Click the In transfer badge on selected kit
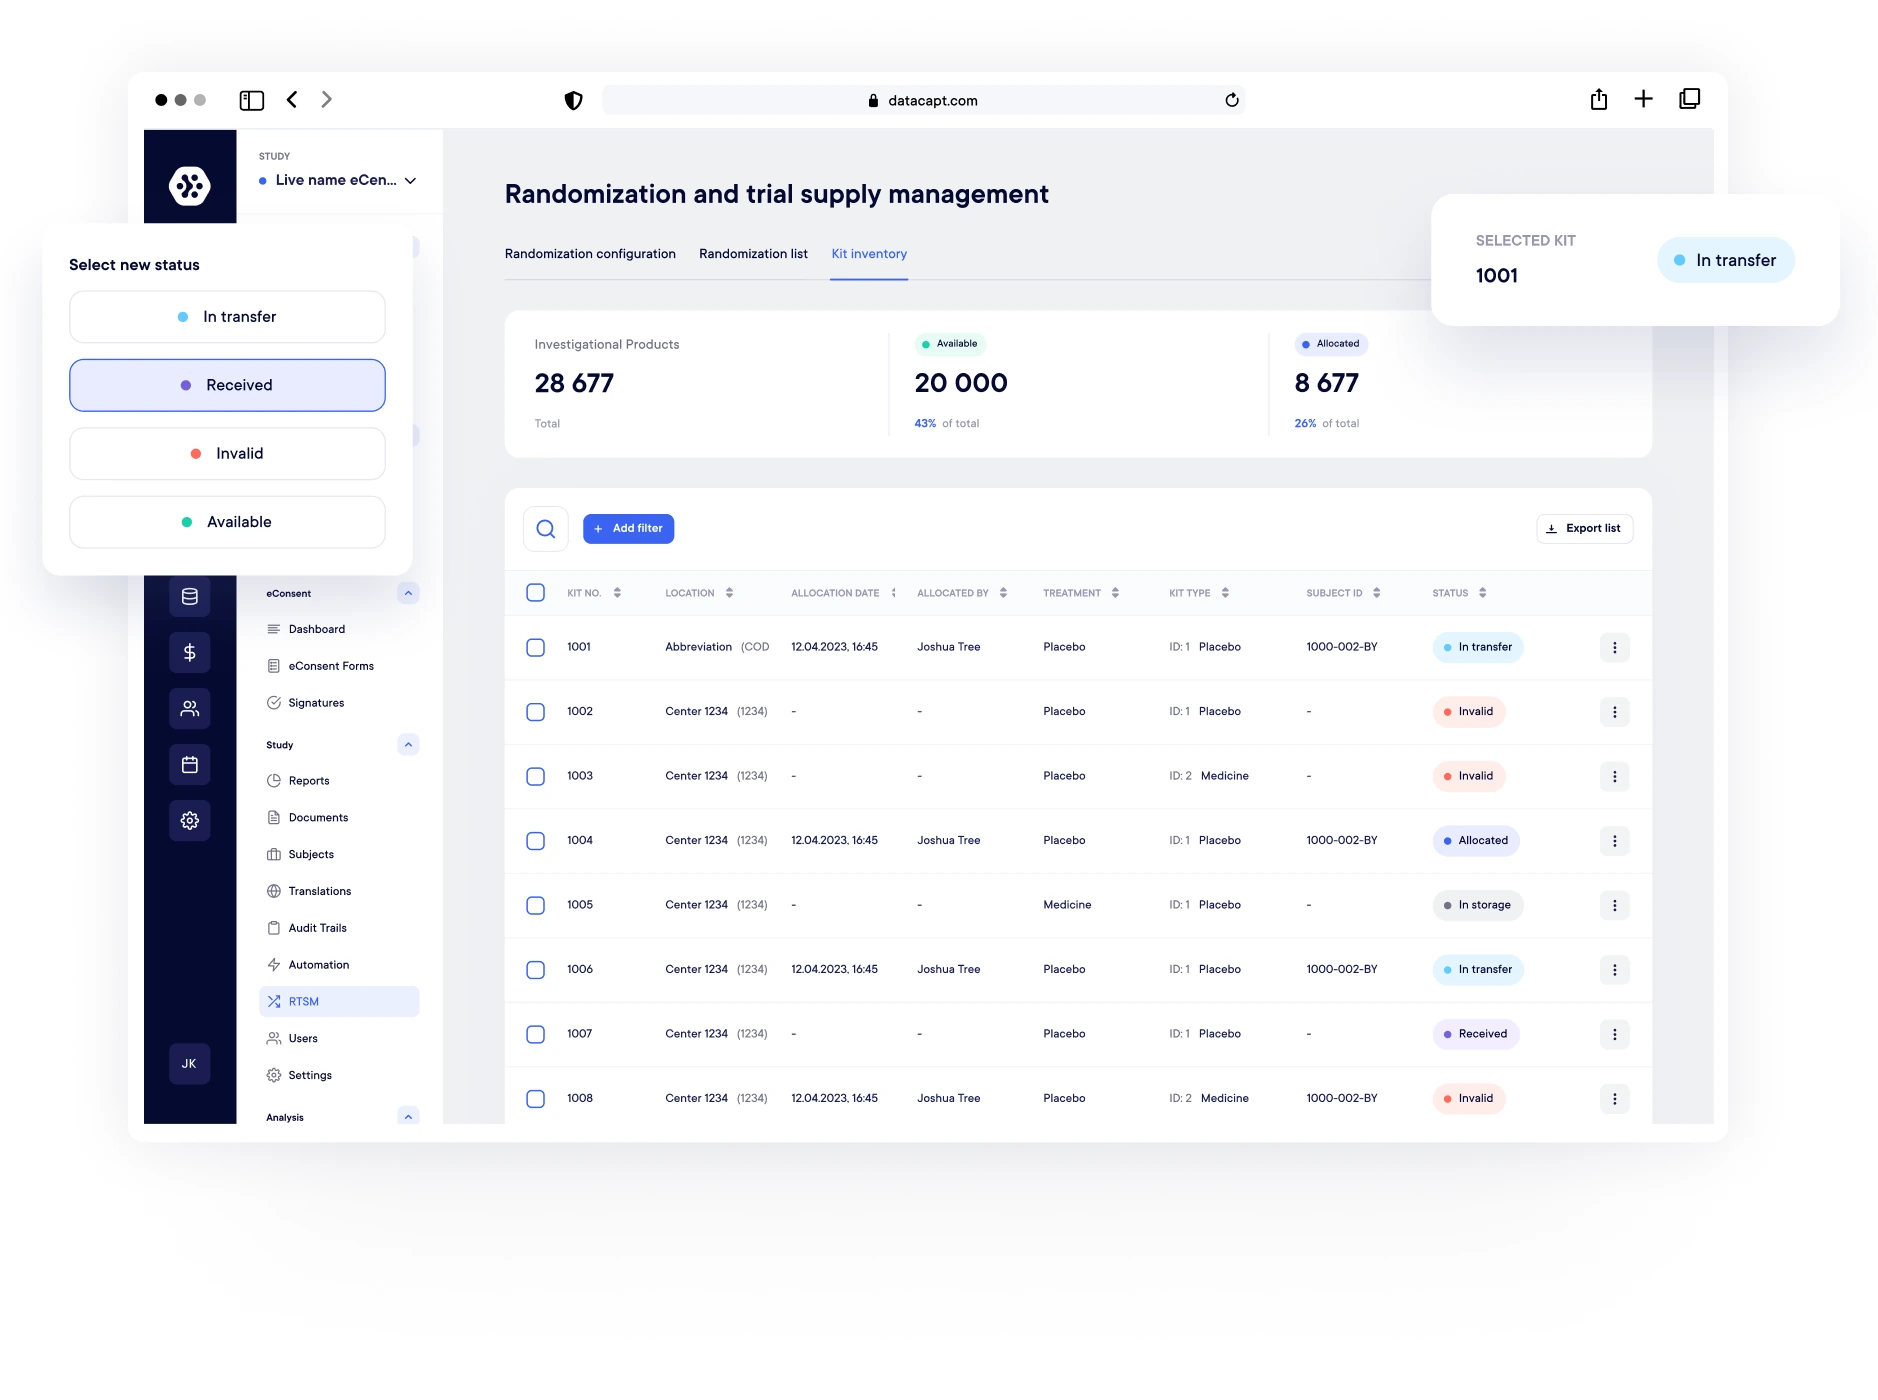Viewport: 1878px width, 1400px height. (1726, 261)
